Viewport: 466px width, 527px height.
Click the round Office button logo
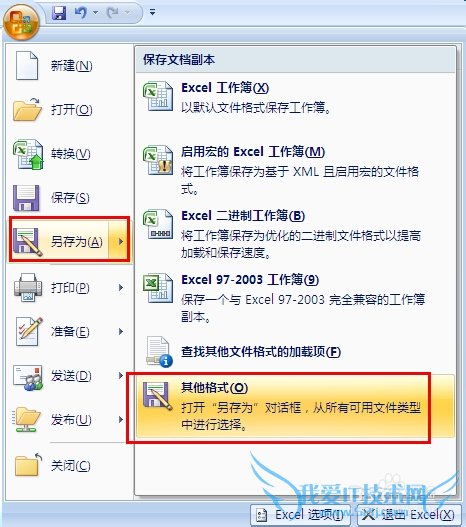[x=21, y=22]
